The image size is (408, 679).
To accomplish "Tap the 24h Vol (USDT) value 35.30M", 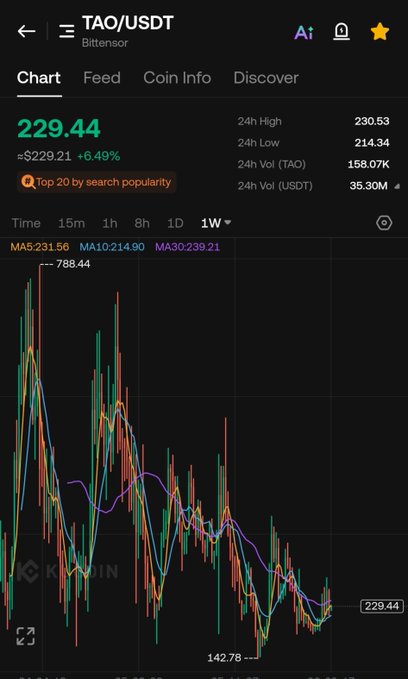I will [x=369, y=186].
